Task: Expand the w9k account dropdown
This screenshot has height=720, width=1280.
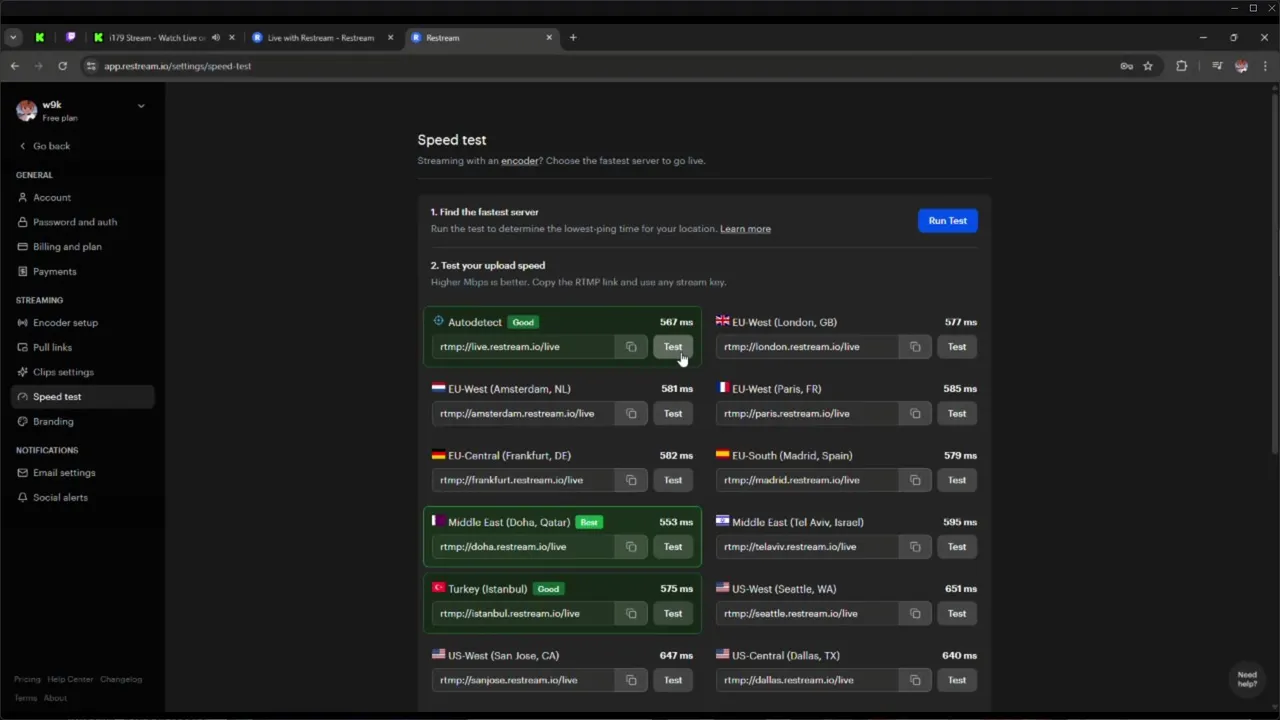Action: 141,105
